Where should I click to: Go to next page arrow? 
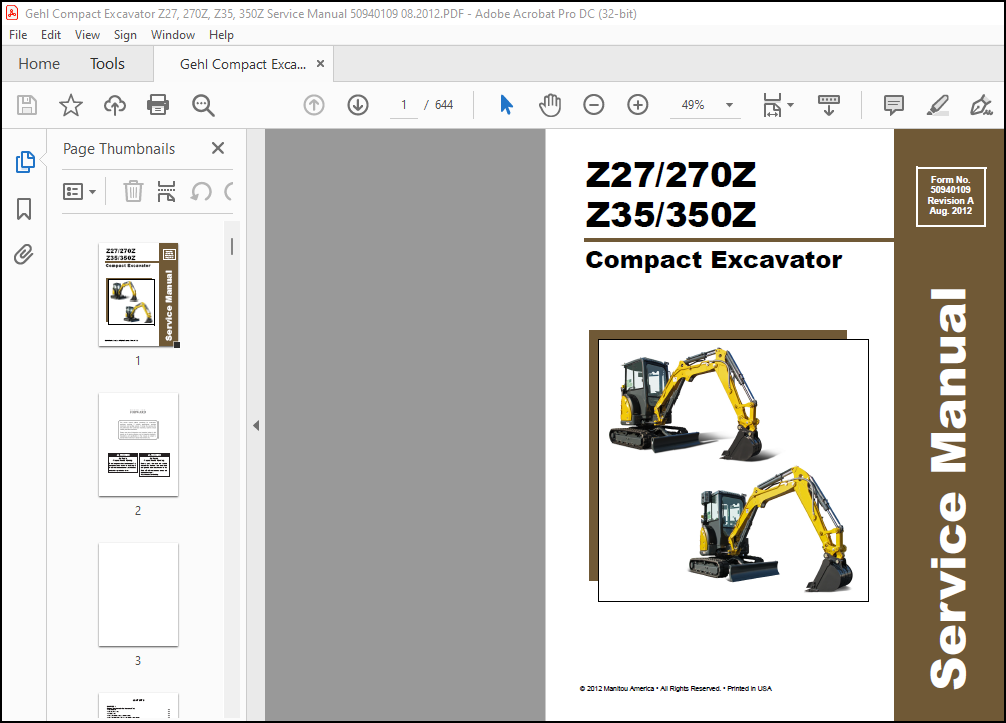(x=358, y=105)
